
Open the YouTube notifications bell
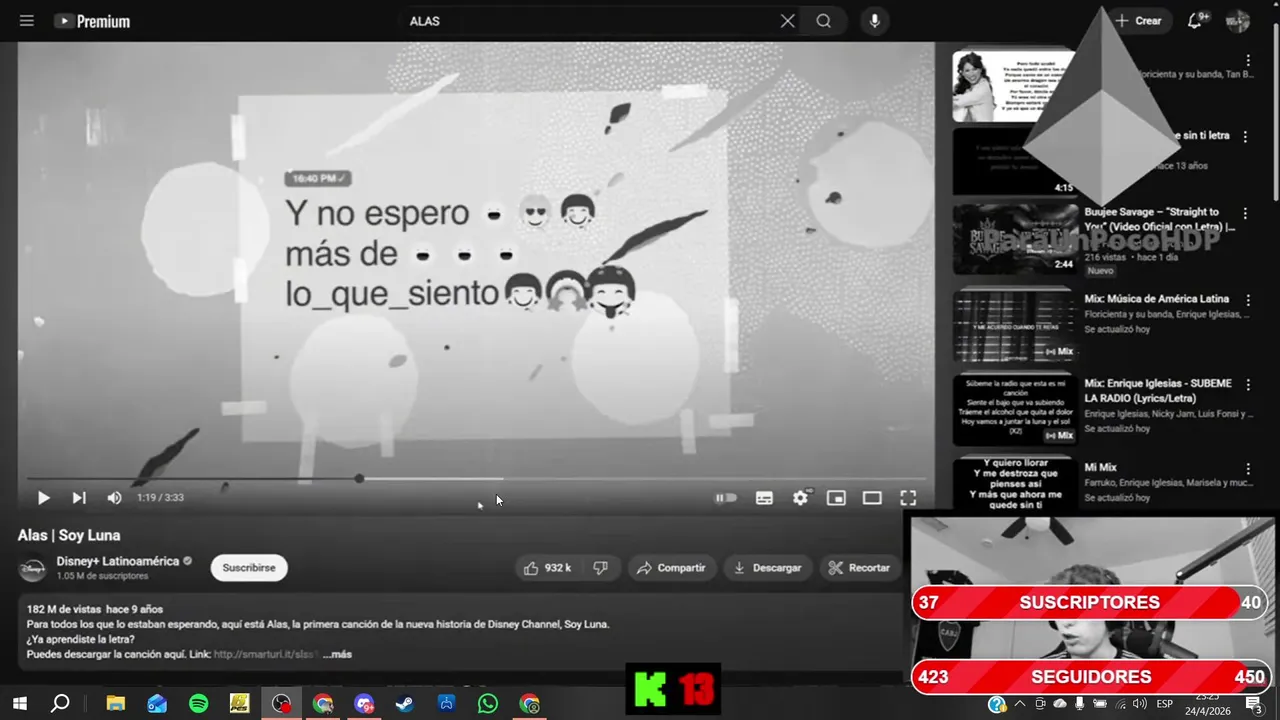pyautogui.click(x=1195, y=21)
